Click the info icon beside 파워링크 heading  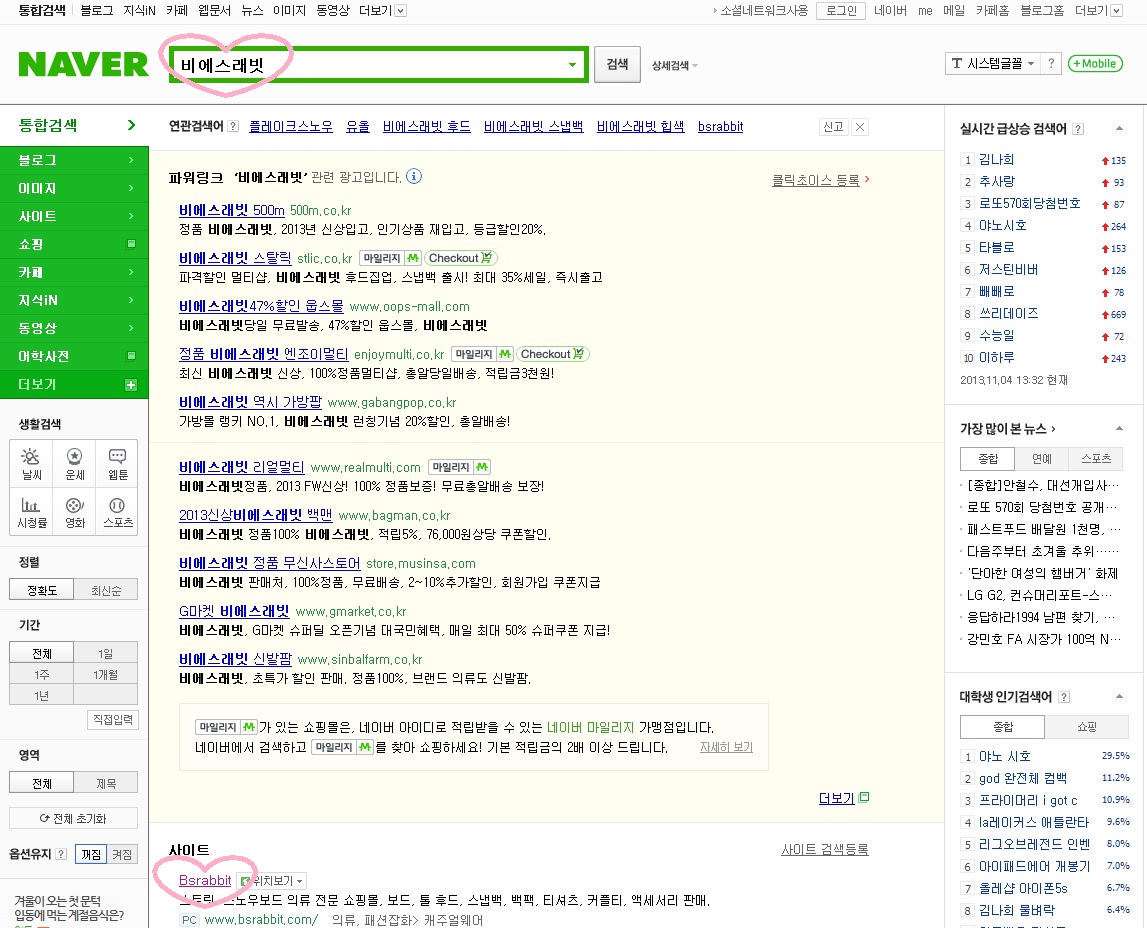click(414, 176)
